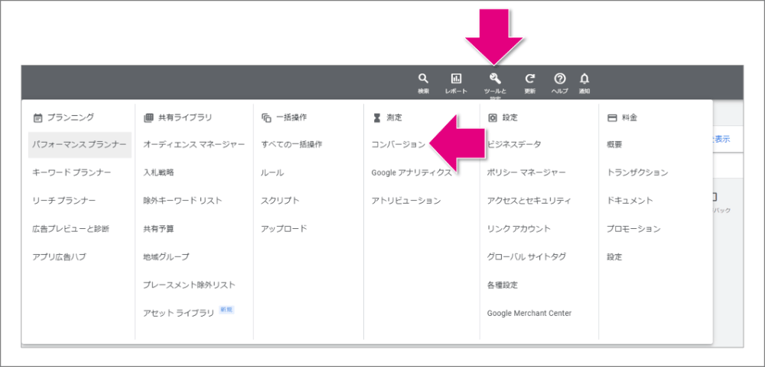The width and height of the screenshot is (765, 367).
Task: Select パフォーマンス プランナー
Action: (80, 144)
